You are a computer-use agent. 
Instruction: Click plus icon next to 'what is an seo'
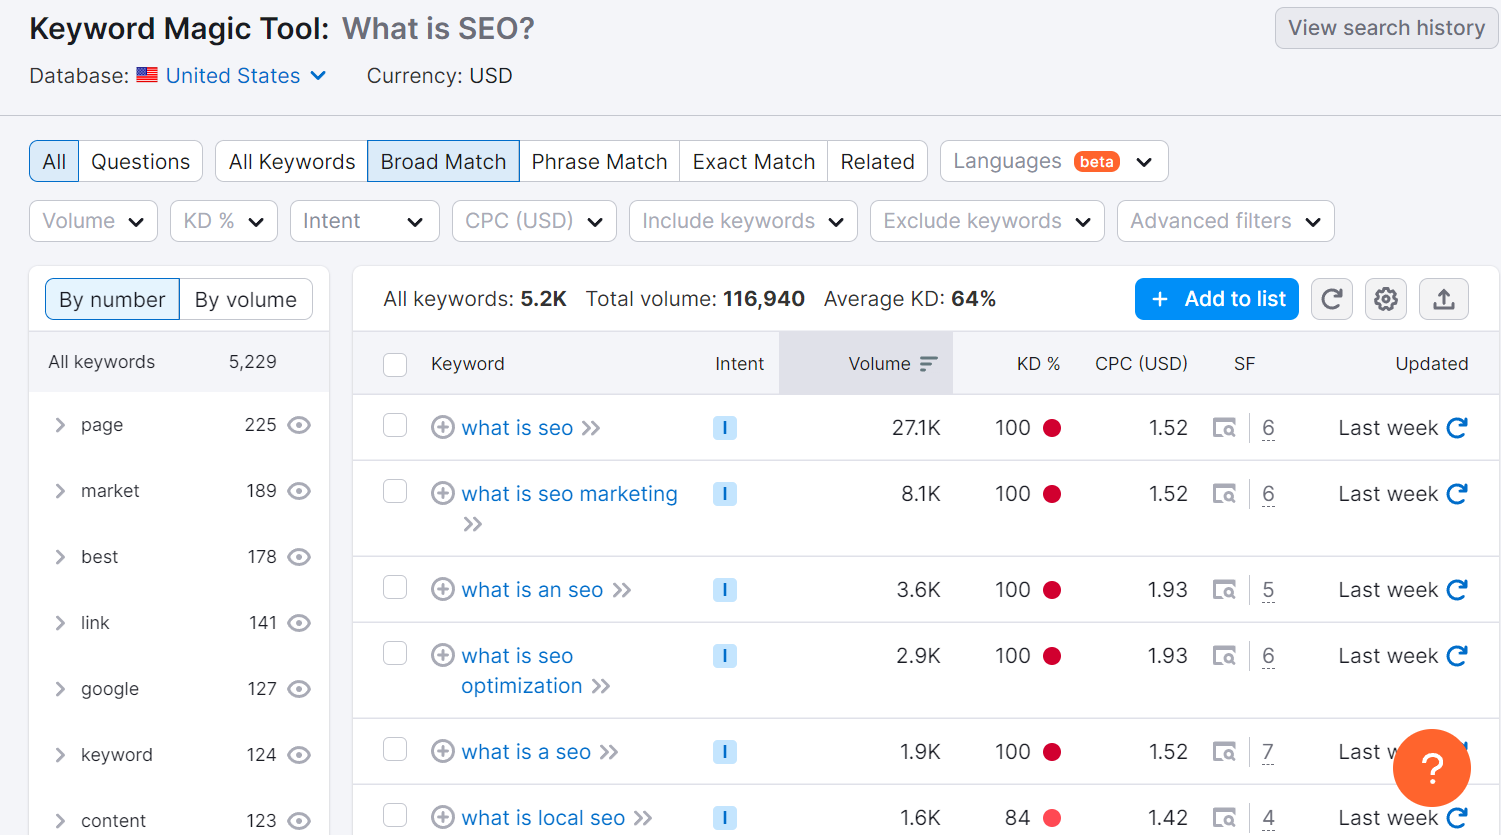[443, 590]
